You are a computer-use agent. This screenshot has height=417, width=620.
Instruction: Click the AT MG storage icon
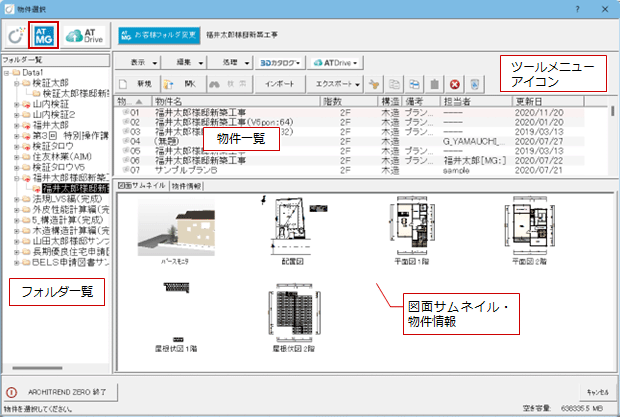43,34
